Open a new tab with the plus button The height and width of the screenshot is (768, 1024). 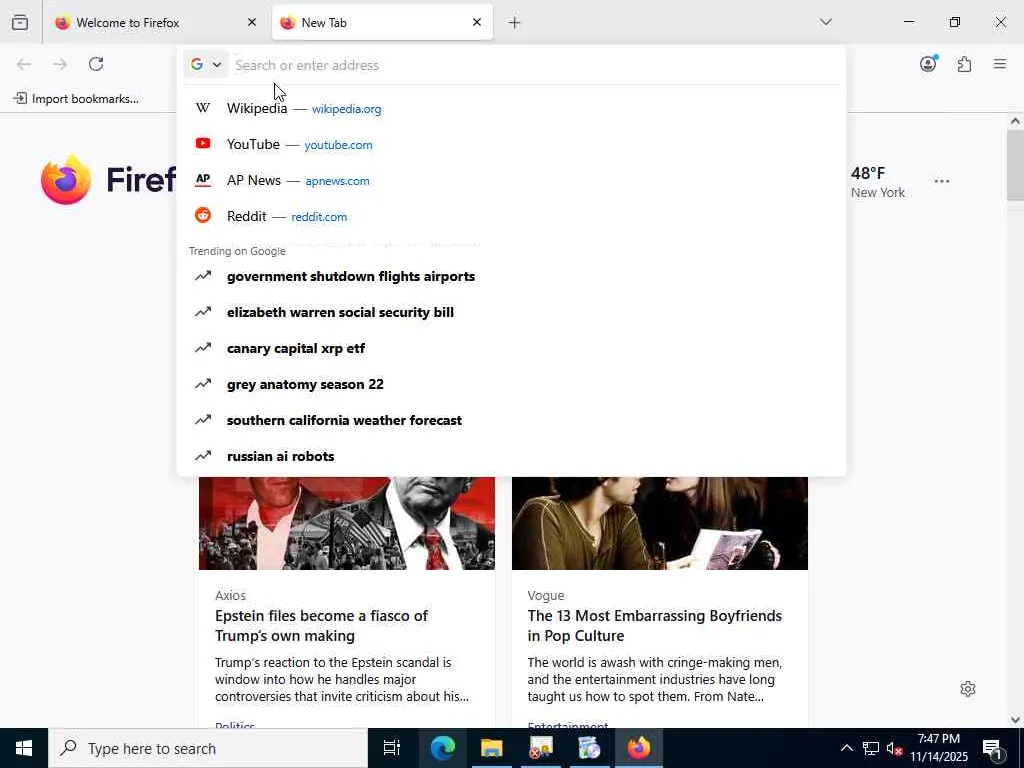coord(515,23)
